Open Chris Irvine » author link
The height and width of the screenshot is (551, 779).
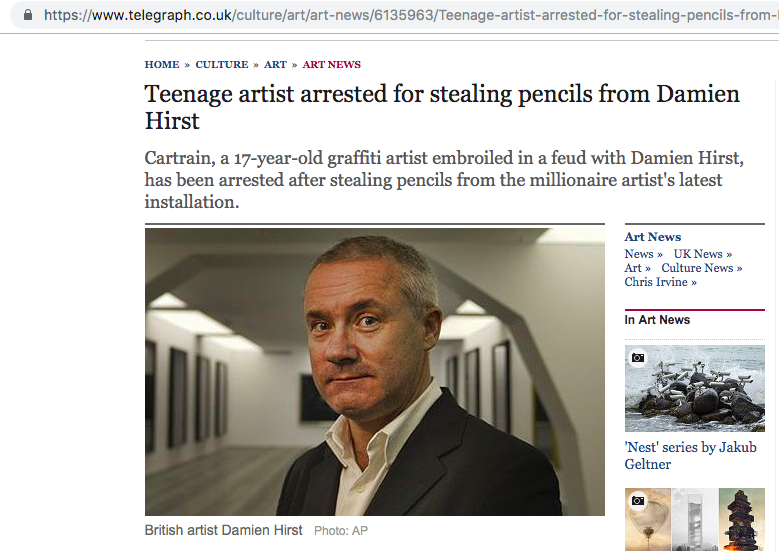[661, 282]
